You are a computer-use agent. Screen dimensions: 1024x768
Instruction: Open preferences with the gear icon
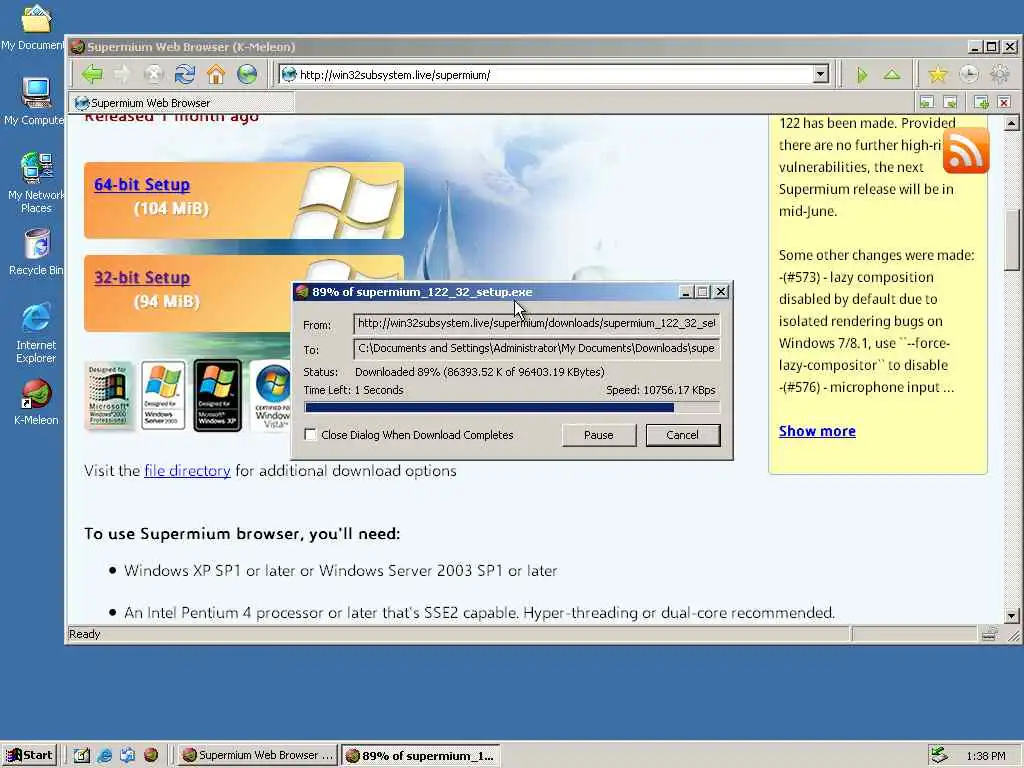[1000, 74]
